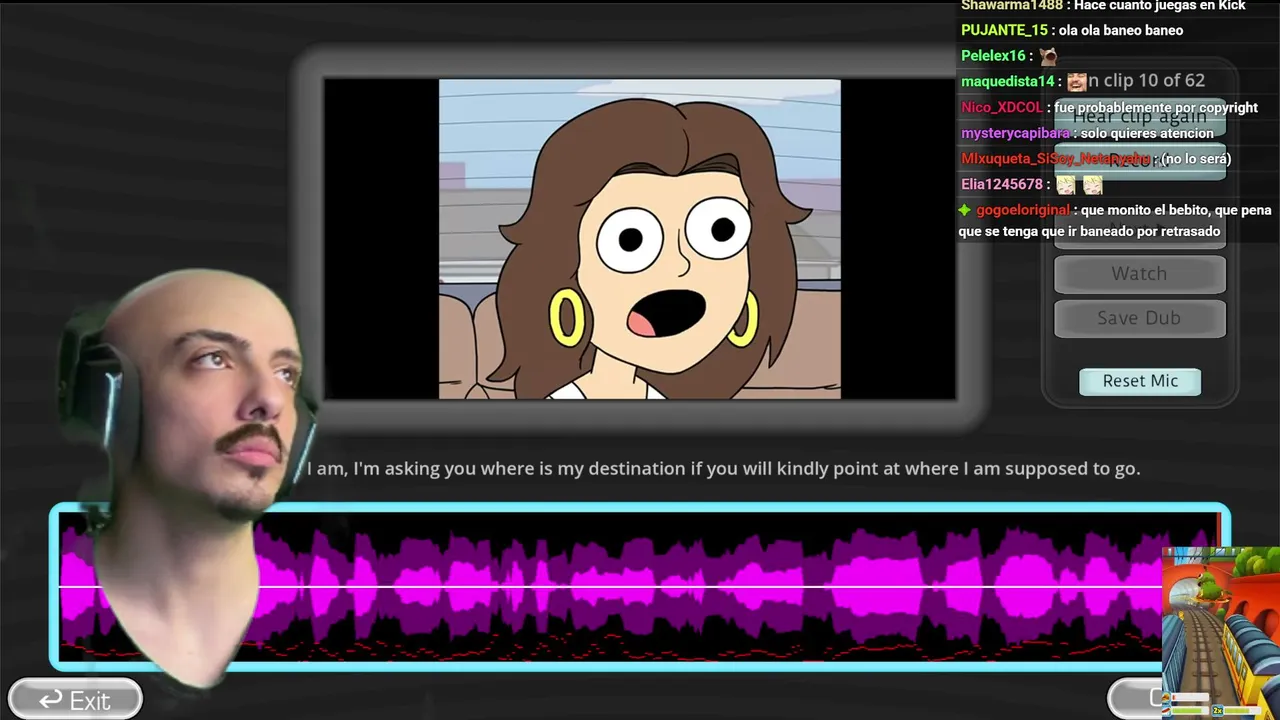The height and width of the screenshot is (720, 1280).
Task: Click the message "fue probablemente por copyright"
Action: click(x=1156, y=108)
